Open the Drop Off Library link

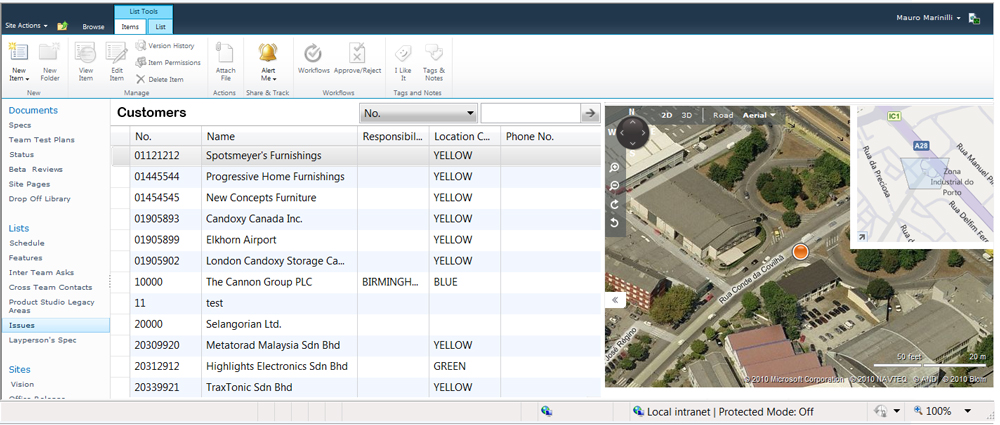40,198
